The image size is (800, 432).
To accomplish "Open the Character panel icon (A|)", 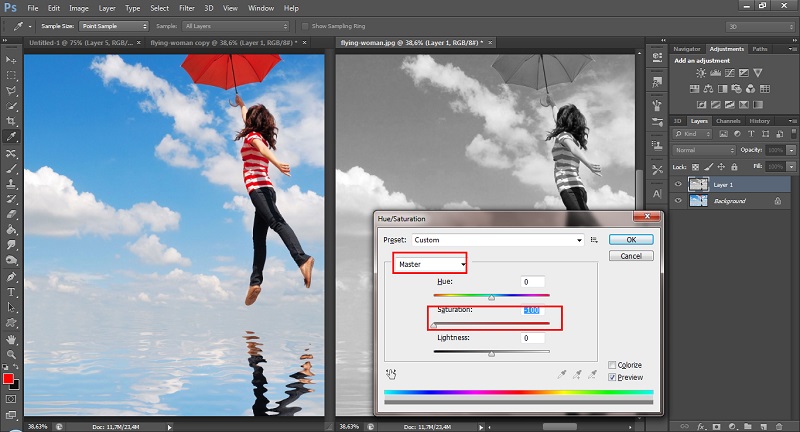I will tap(657, 193).
